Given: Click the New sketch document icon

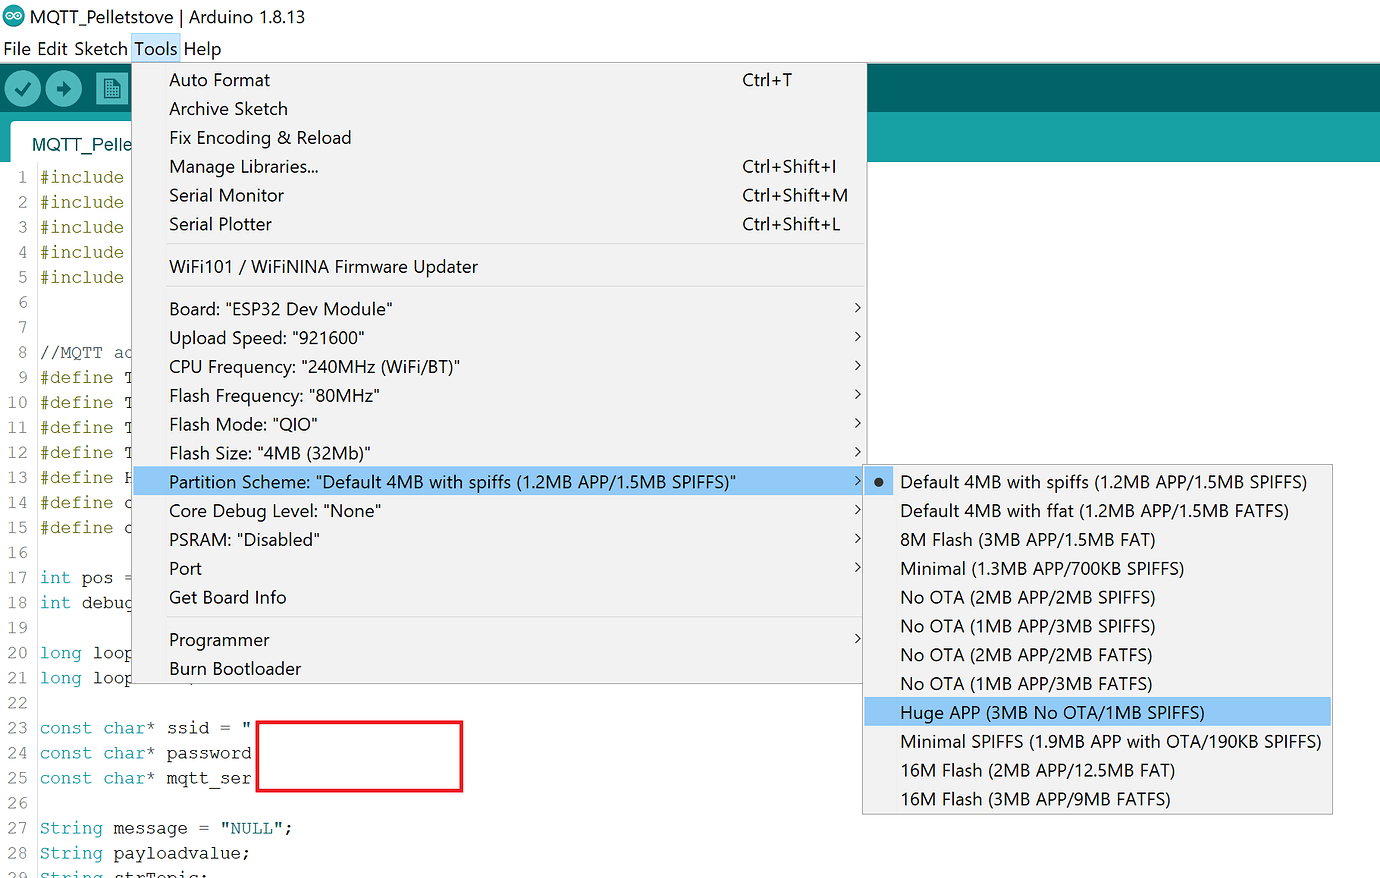Looking at the screenshot, I should coord(112,88).
